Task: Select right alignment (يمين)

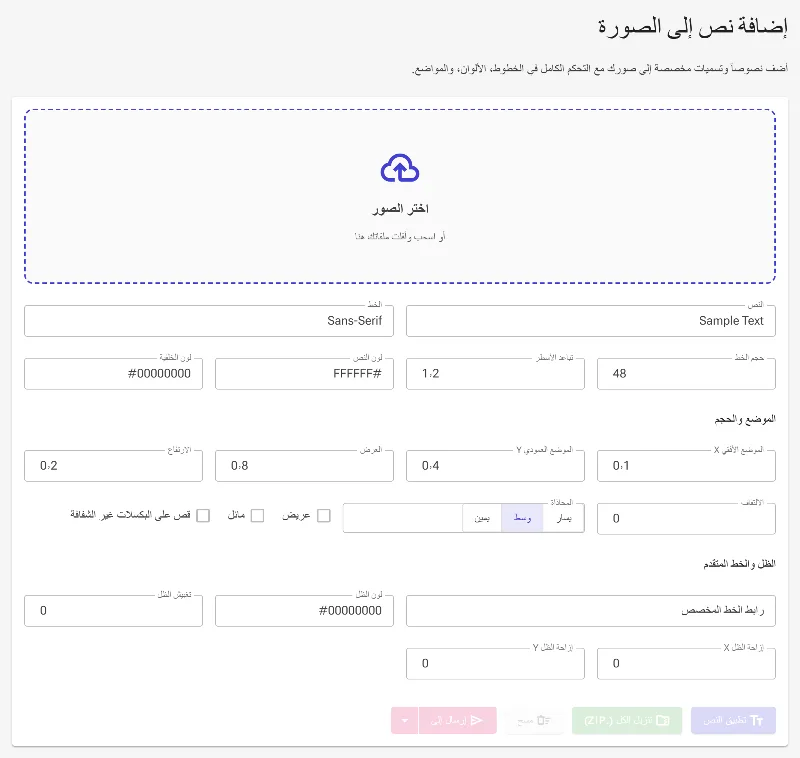Action: tap(482, 518)
